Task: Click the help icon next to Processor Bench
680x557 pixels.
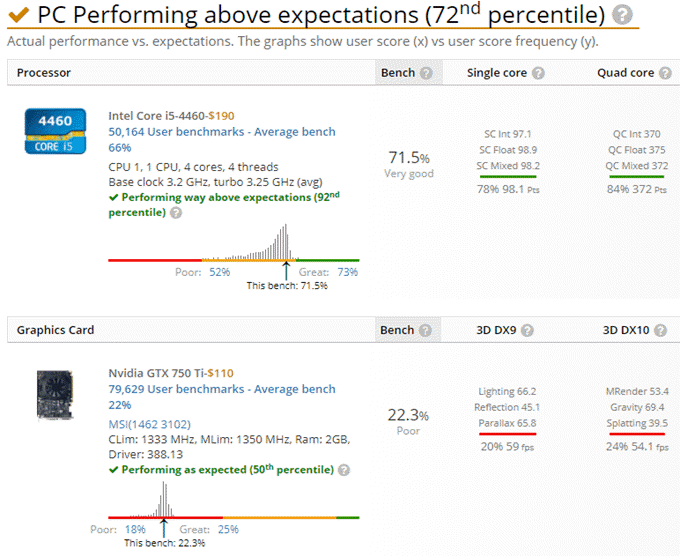Action: [426, 73]
